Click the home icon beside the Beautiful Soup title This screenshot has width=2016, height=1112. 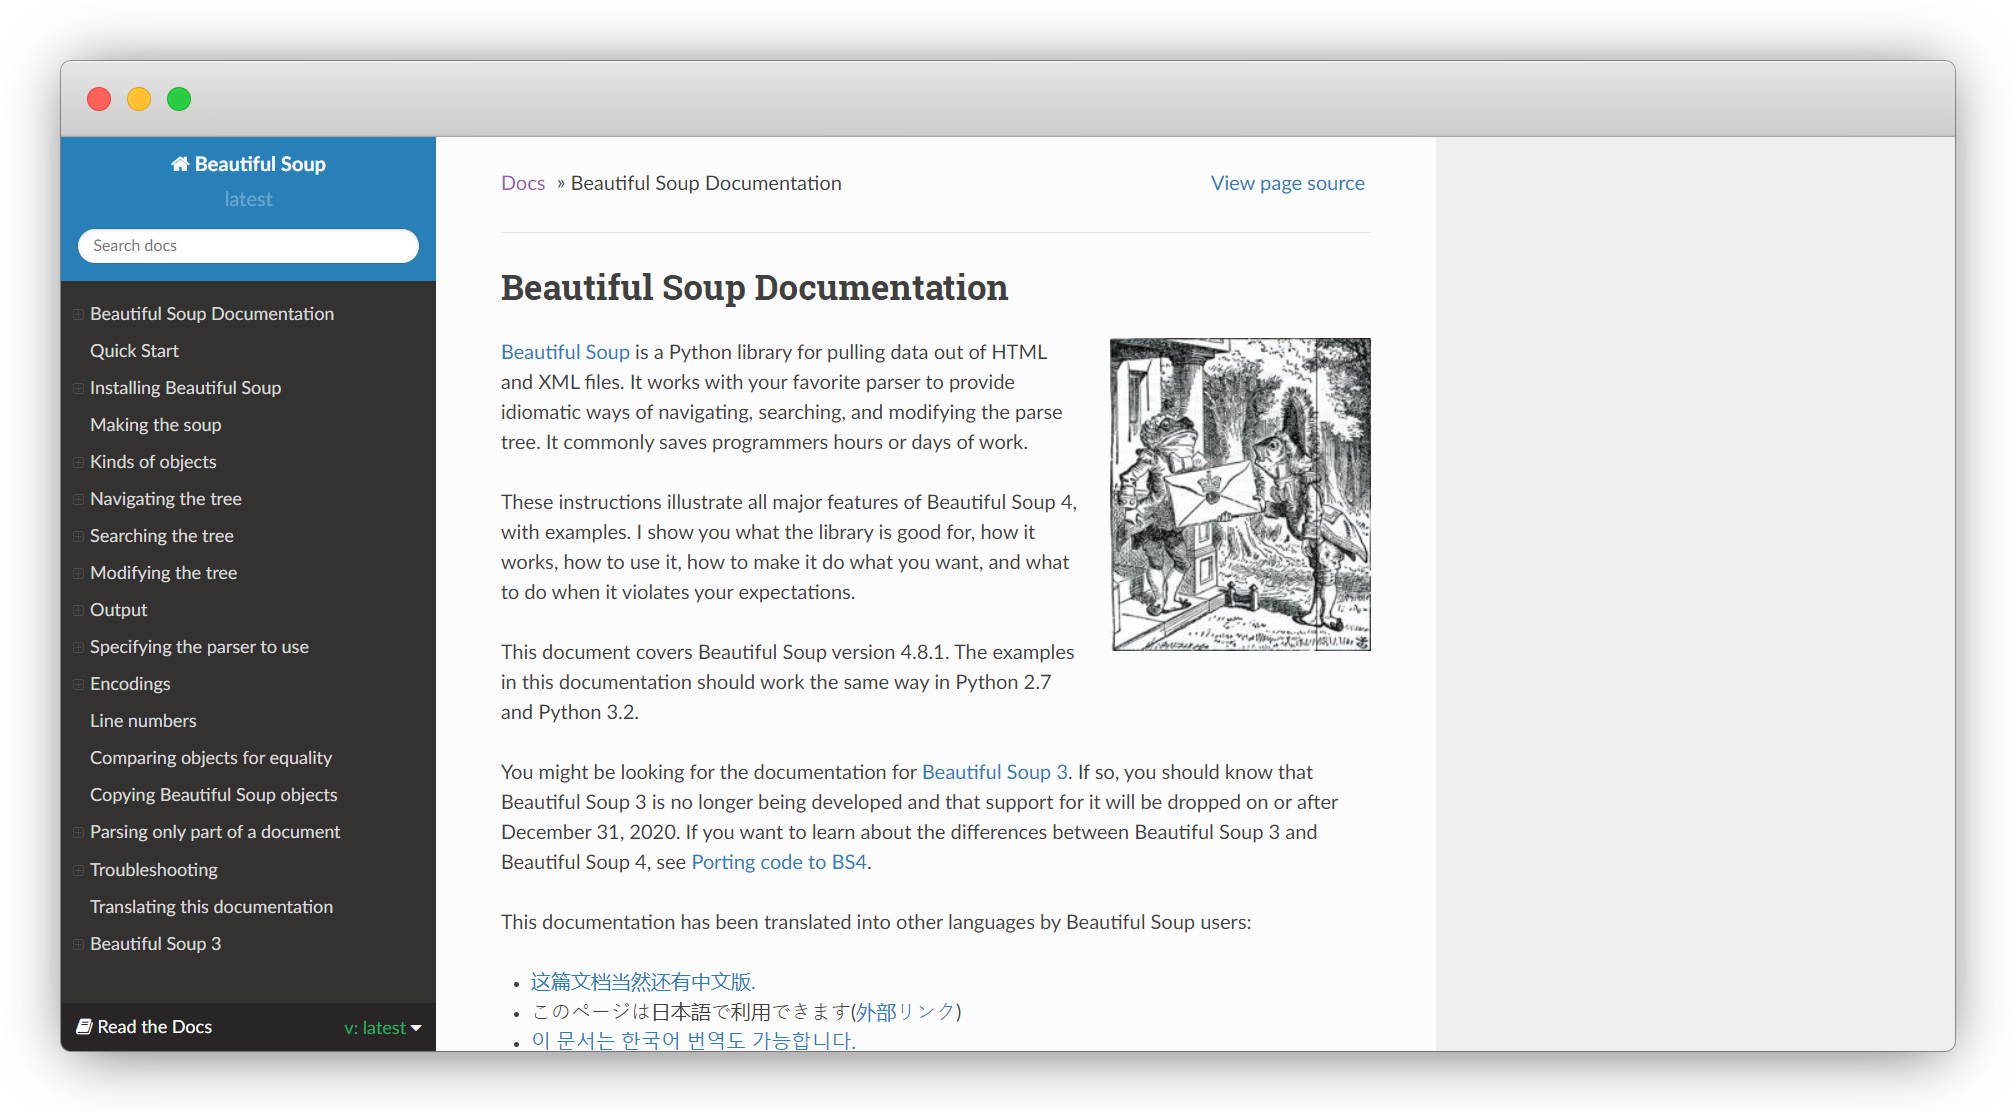click(180, 164)
